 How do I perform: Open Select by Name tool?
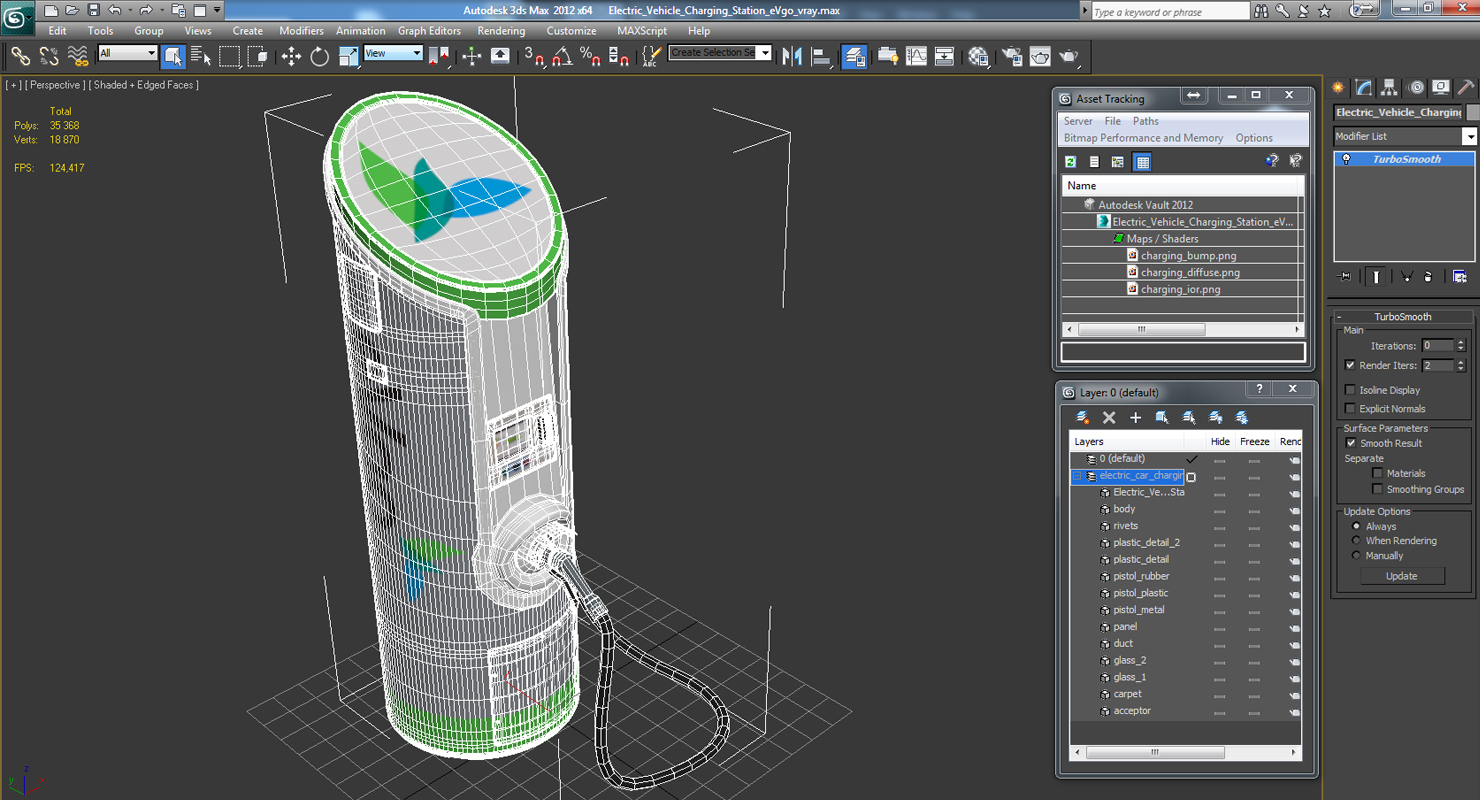click(201, 56)
